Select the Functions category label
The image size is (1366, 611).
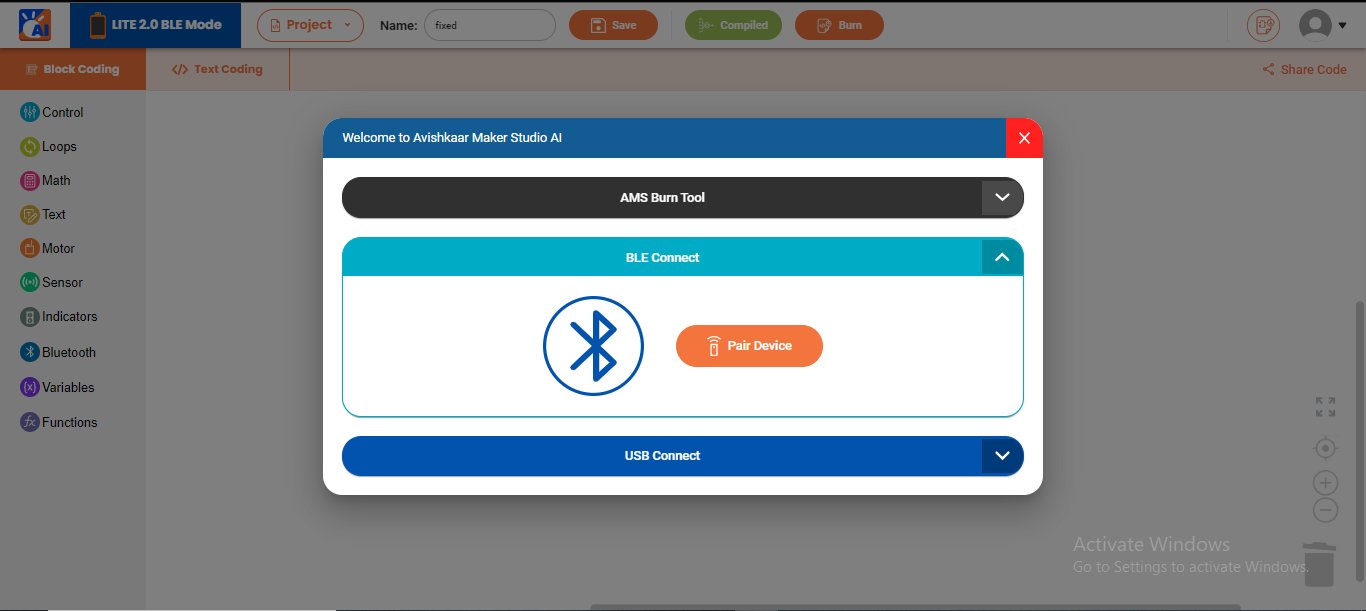pyautogui.click(x=70, y=422)
